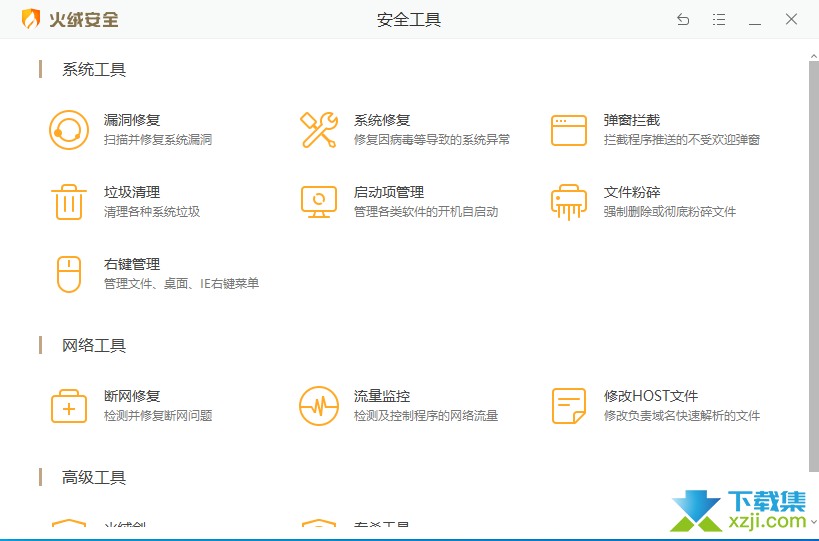Open the 弹窗拦截 popup window icon
The height and width of the screenshot is (541, 819).
pos(569,131)
